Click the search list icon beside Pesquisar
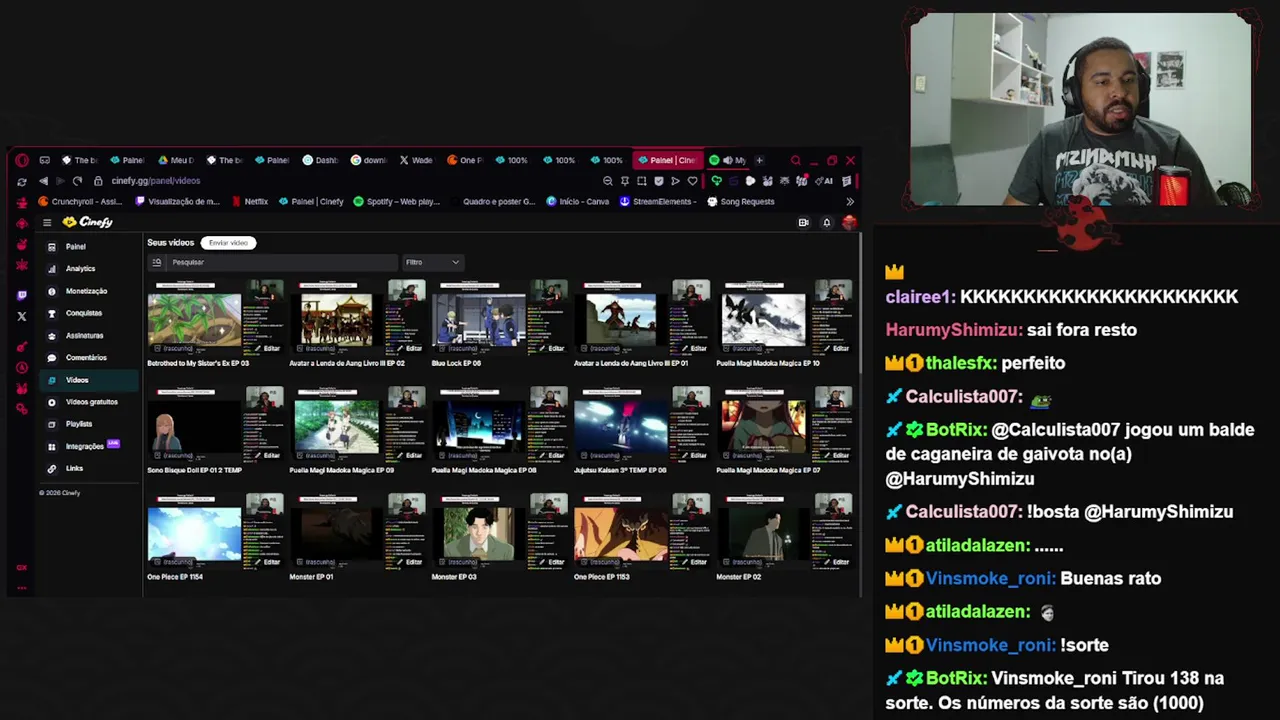The image size is (1280, 720). click(156, 262)
